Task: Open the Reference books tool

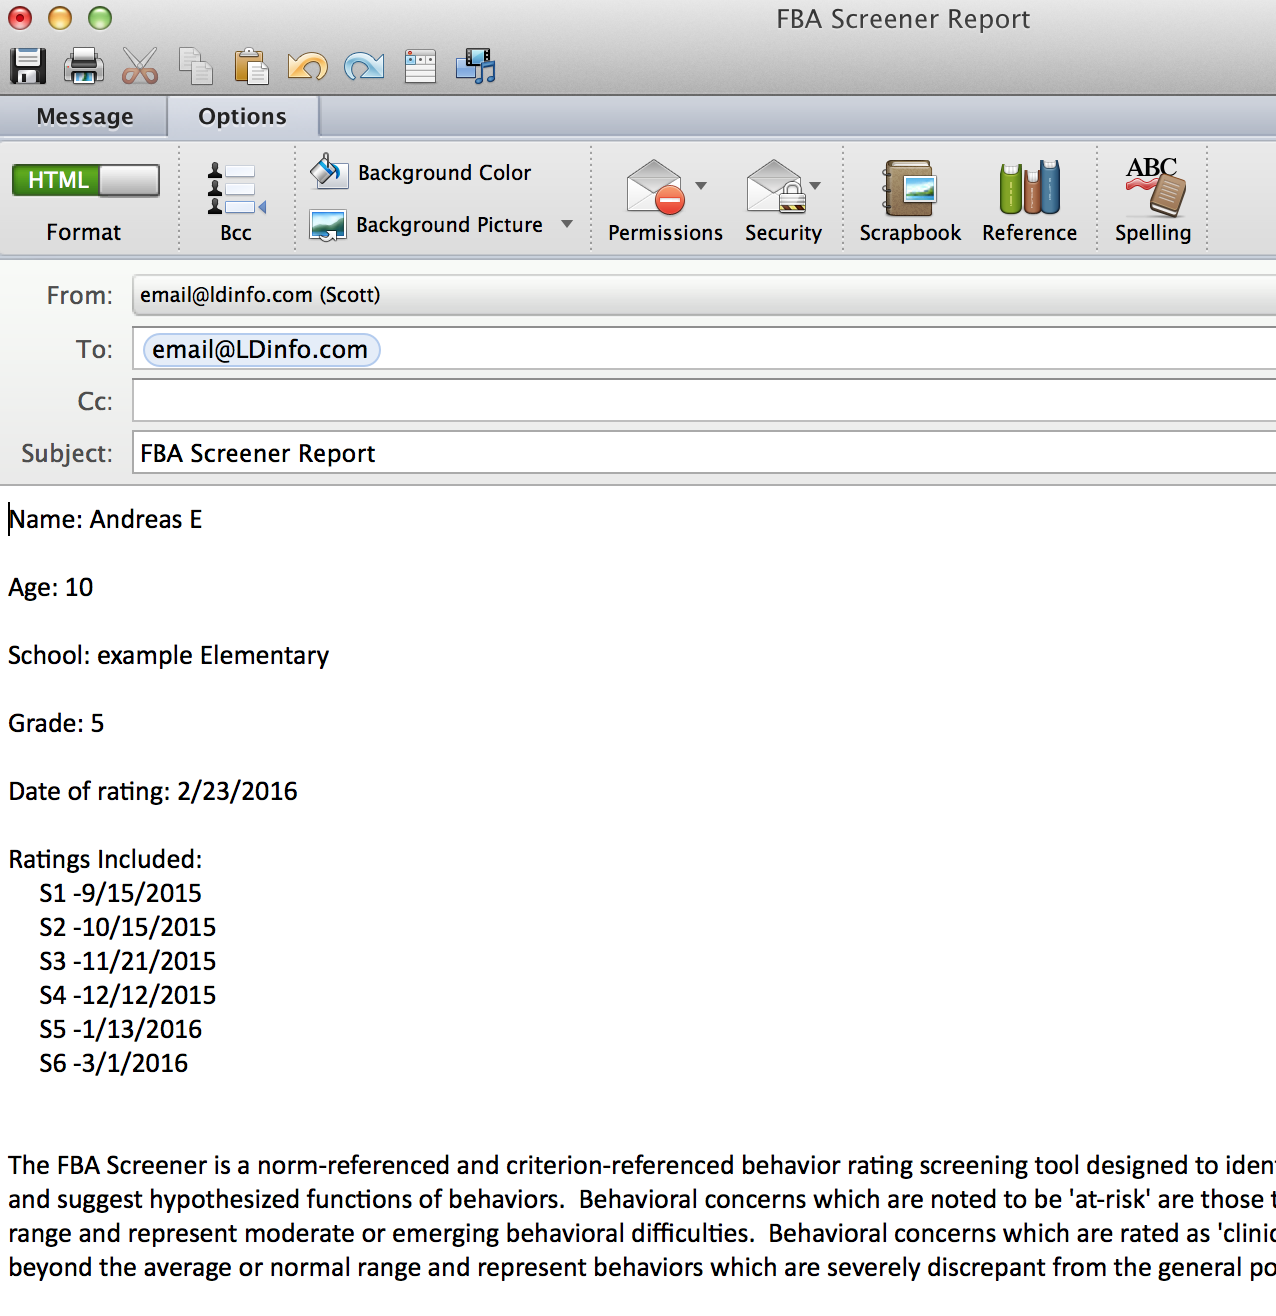Action: pyautogui.click(x=1029, y=200)
